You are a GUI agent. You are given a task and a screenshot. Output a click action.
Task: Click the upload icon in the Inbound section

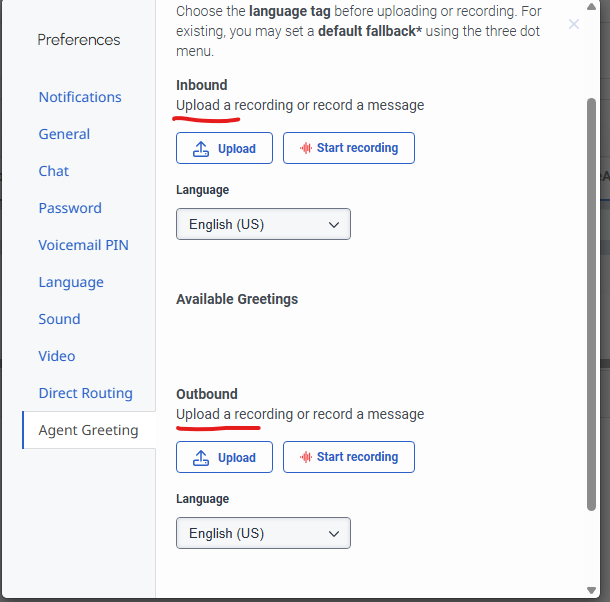pyautogui.click(x=201, y=149)
